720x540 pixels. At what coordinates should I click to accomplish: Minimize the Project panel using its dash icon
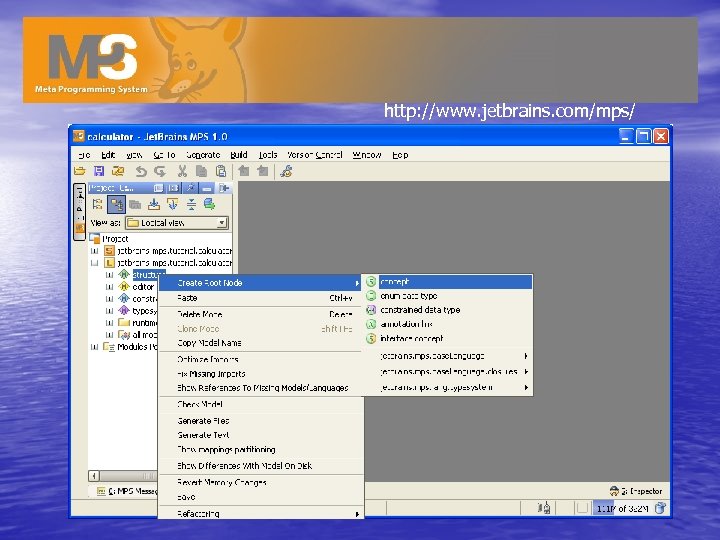point(207,188)
